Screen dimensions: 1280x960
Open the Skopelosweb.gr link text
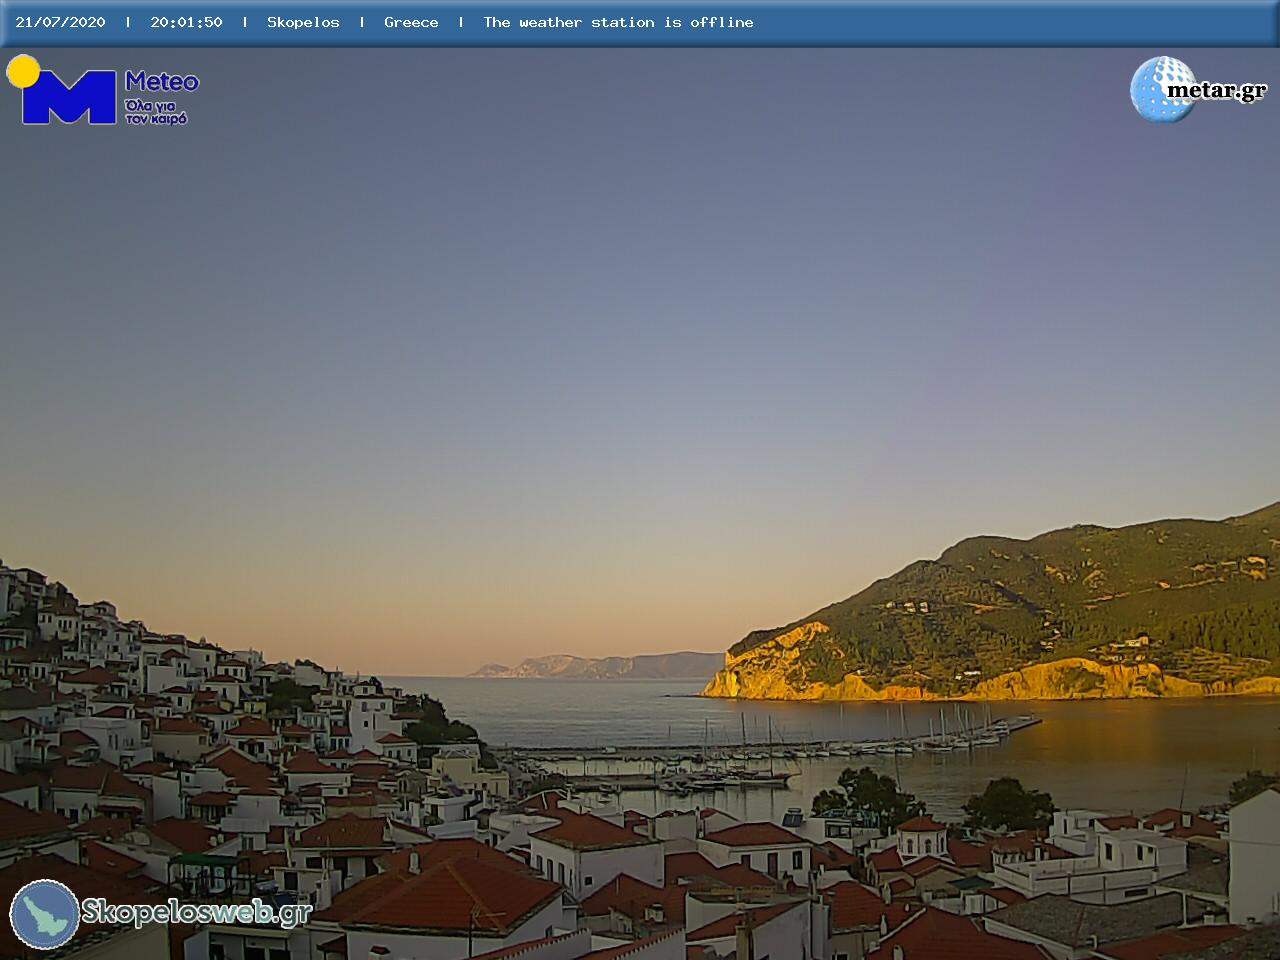(196, 912)
